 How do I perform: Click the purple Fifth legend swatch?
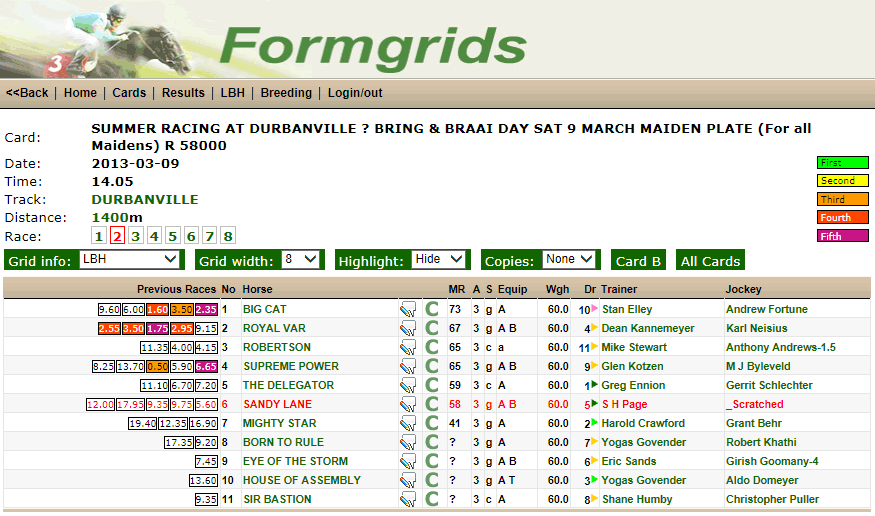843,236
